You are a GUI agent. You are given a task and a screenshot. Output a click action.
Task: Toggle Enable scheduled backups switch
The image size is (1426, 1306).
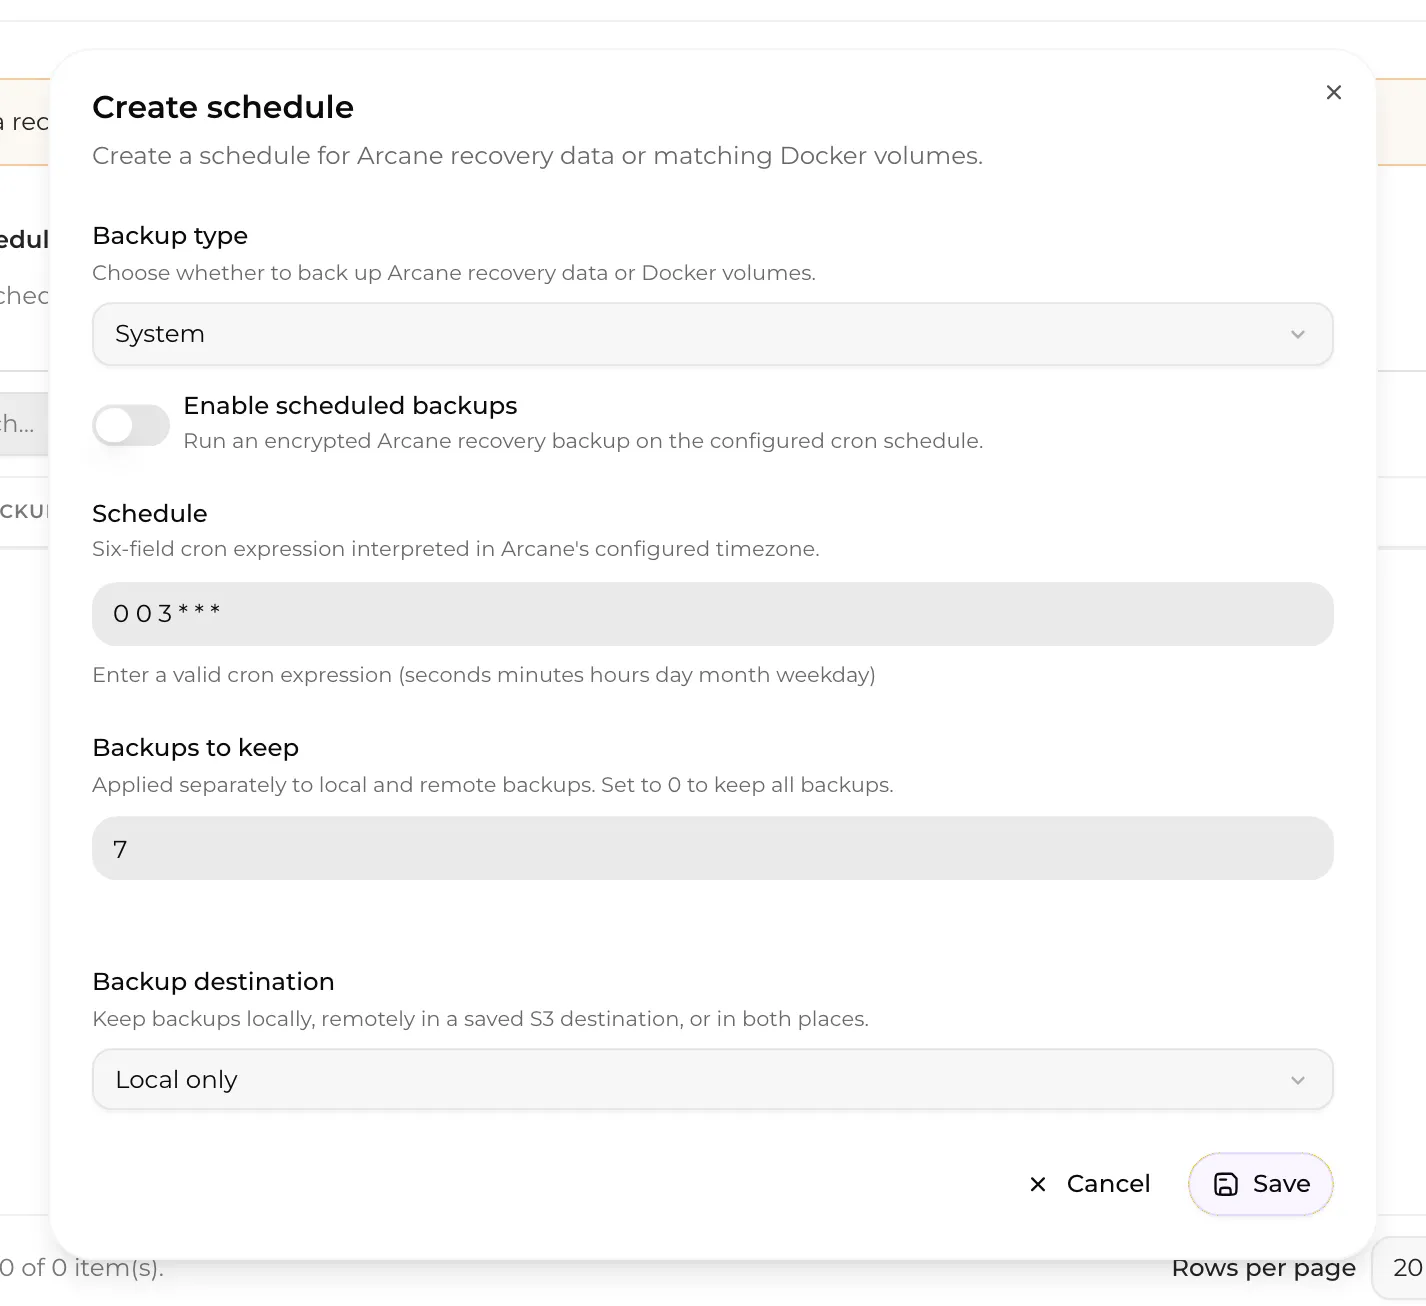[131, 425]
